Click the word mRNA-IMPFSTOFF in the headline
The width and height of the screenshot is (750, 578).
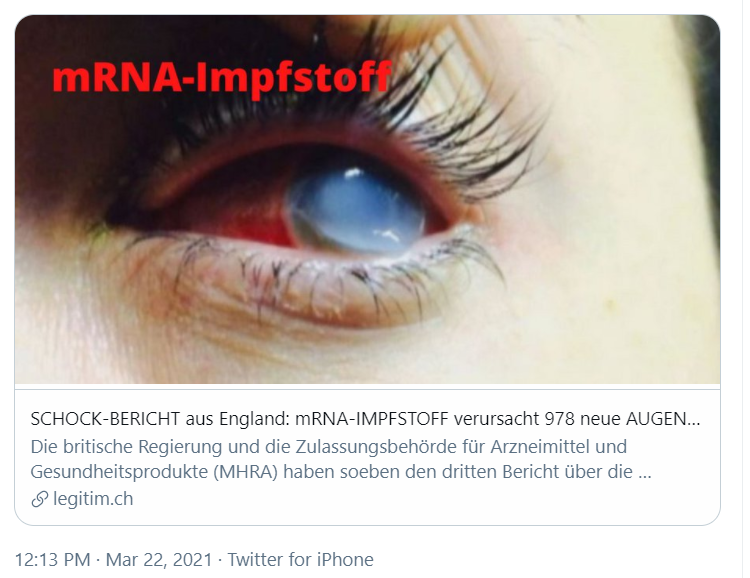click(x=372, y=419)
